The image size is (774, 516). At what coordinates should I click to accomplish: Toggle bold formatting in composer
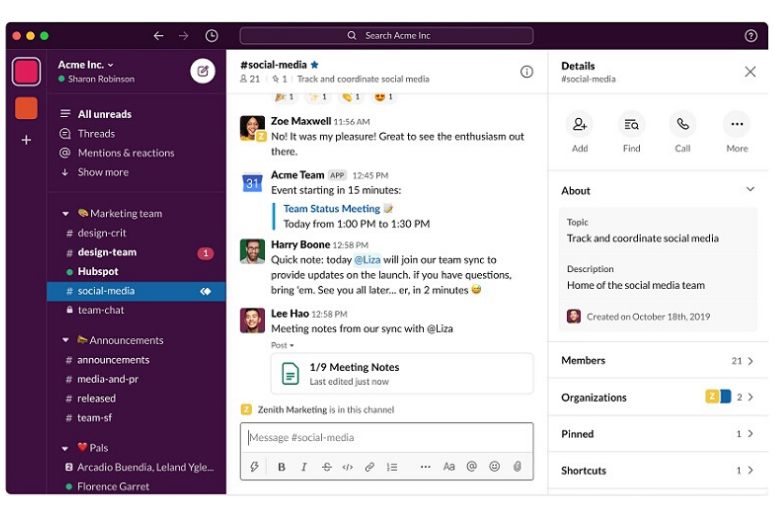point(282,466)
